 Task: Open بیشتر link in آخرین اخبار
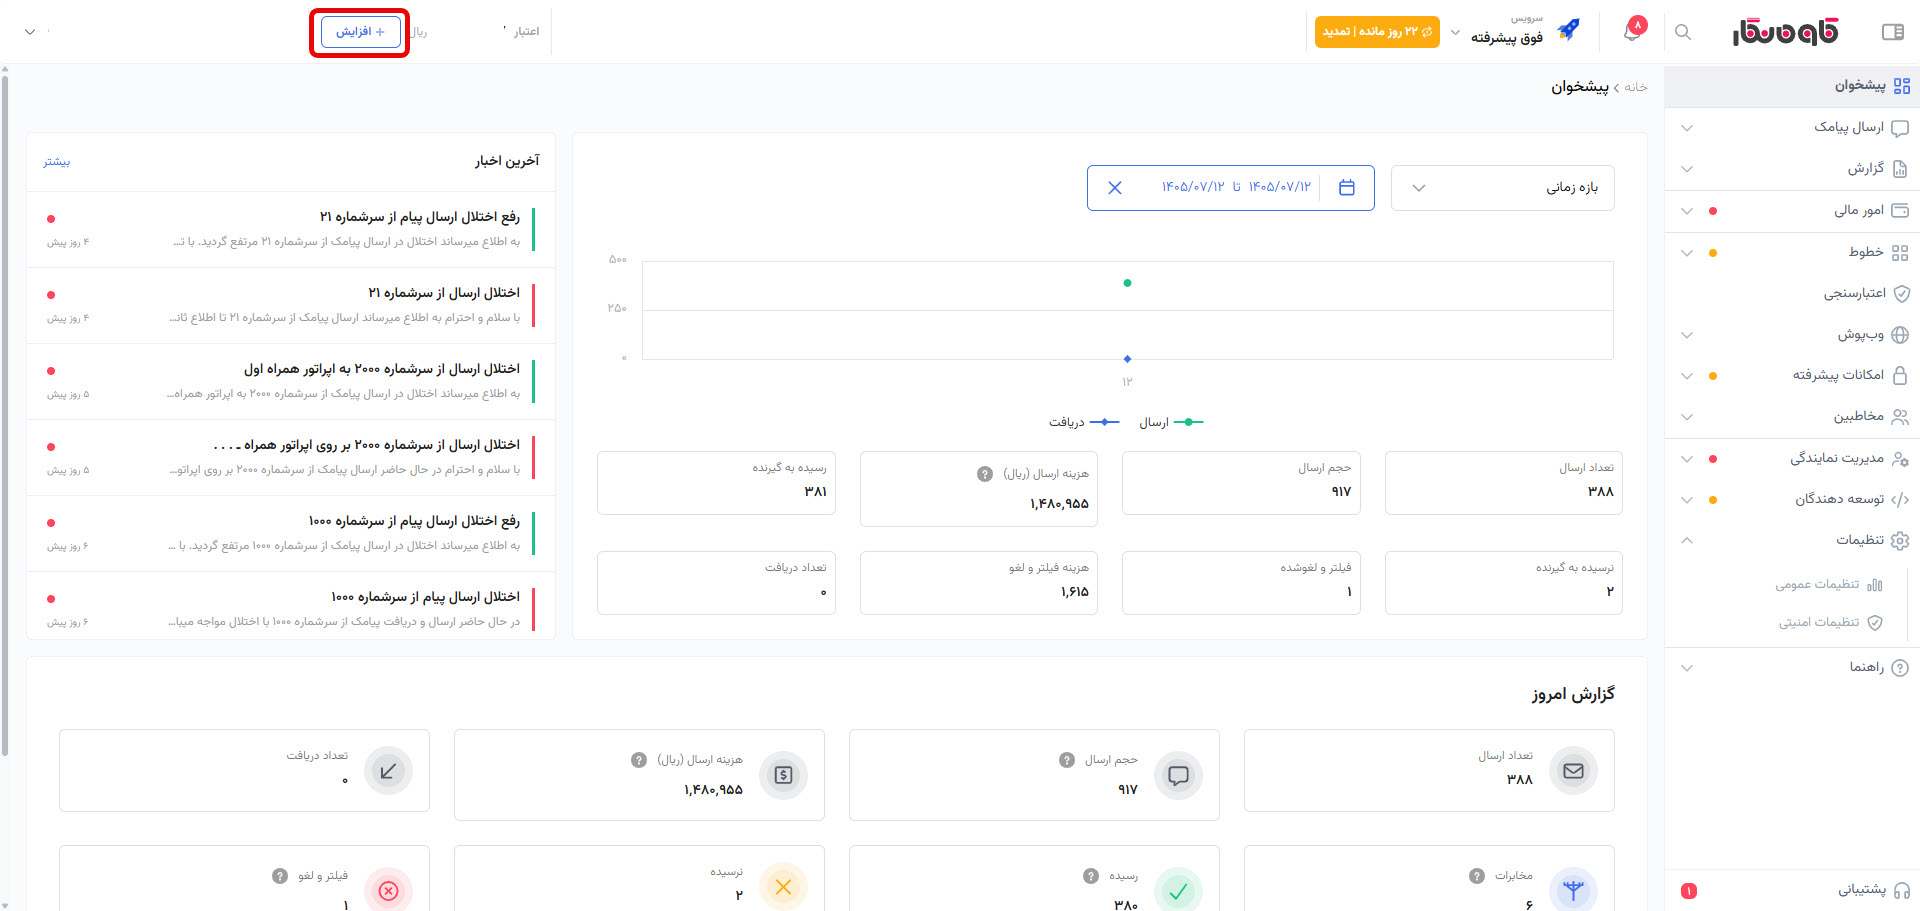57,162
